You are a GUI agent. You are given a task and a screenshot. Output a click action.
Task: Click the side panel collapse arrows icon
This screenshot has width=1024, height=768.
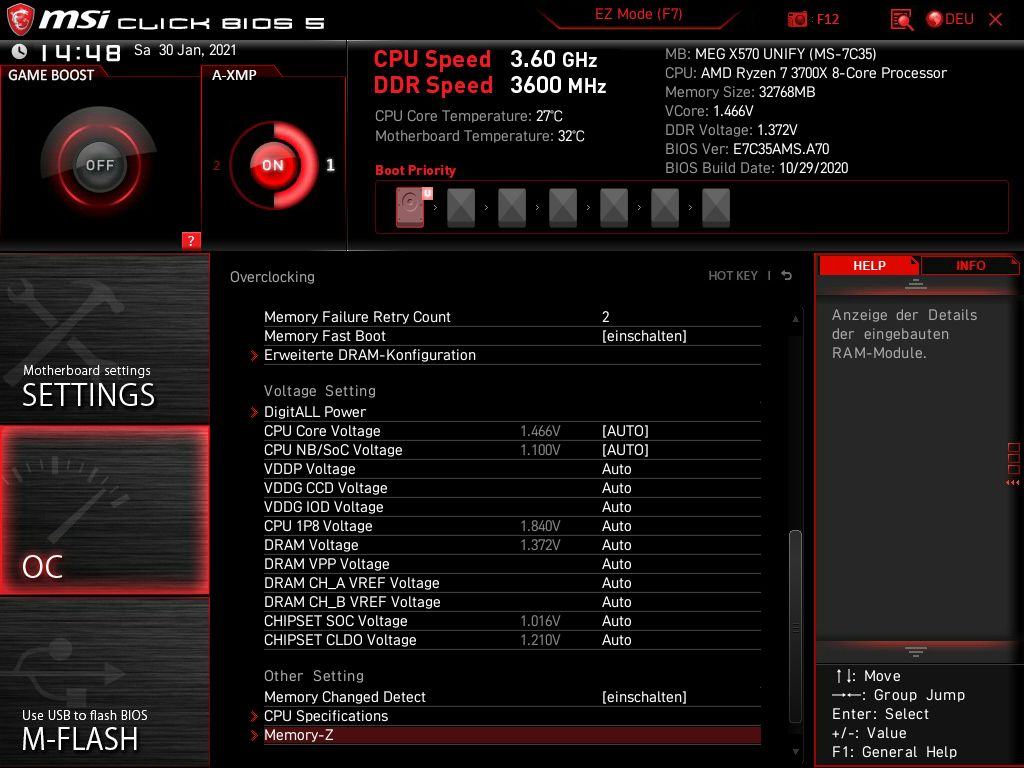(x=1013, y=483)
